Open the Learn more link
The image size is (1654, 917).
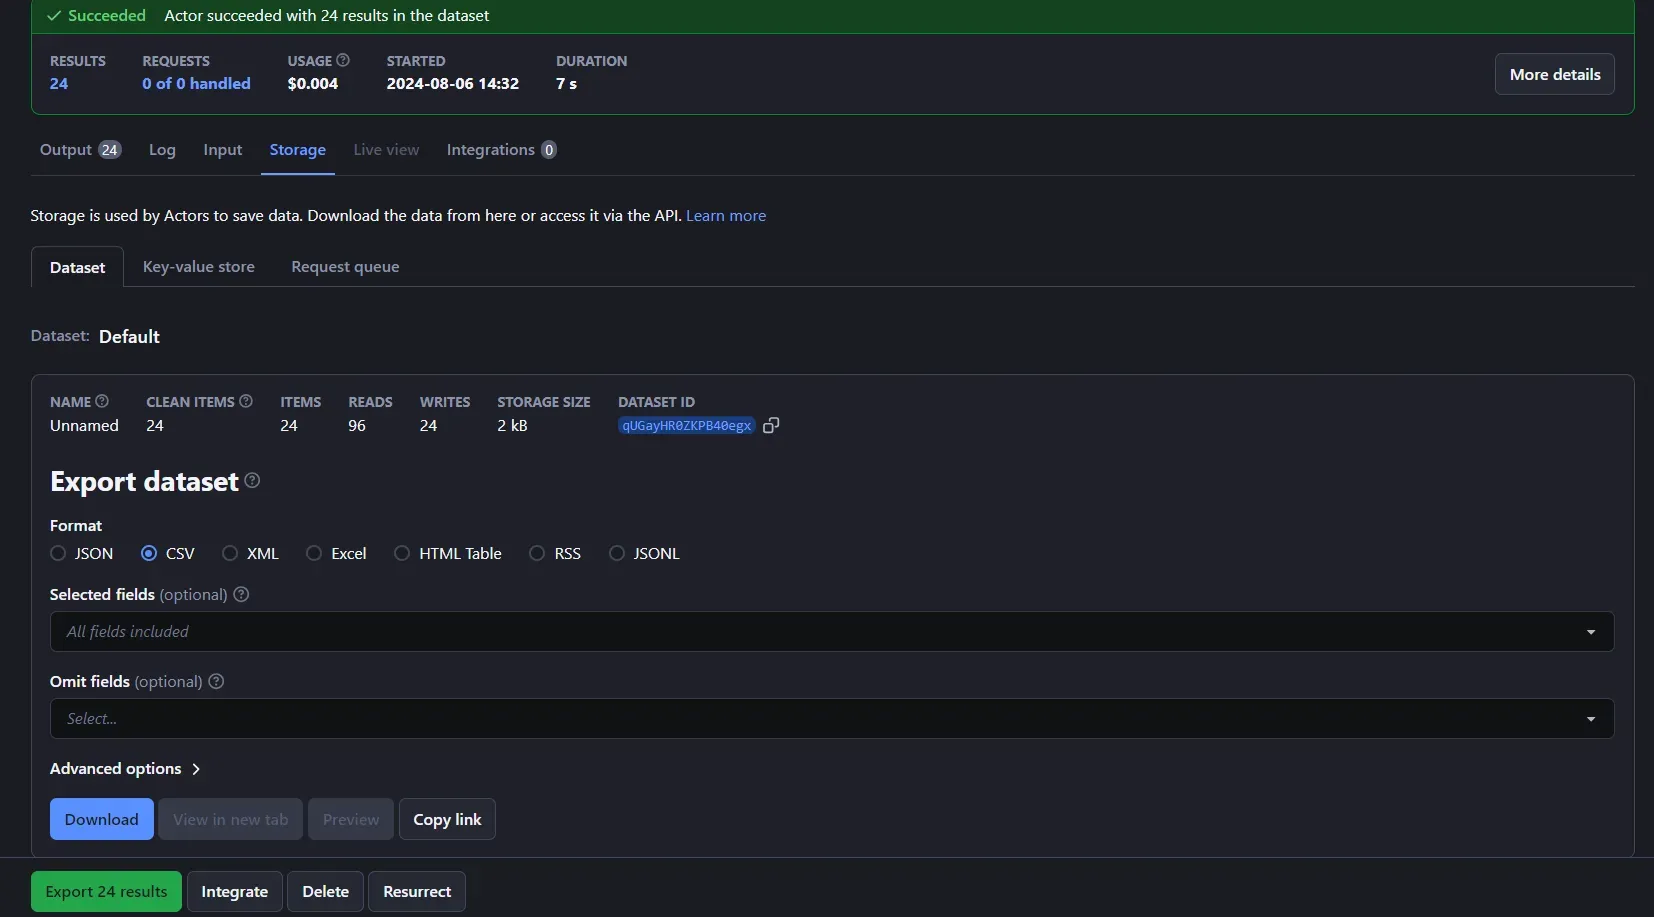(726, 215)
